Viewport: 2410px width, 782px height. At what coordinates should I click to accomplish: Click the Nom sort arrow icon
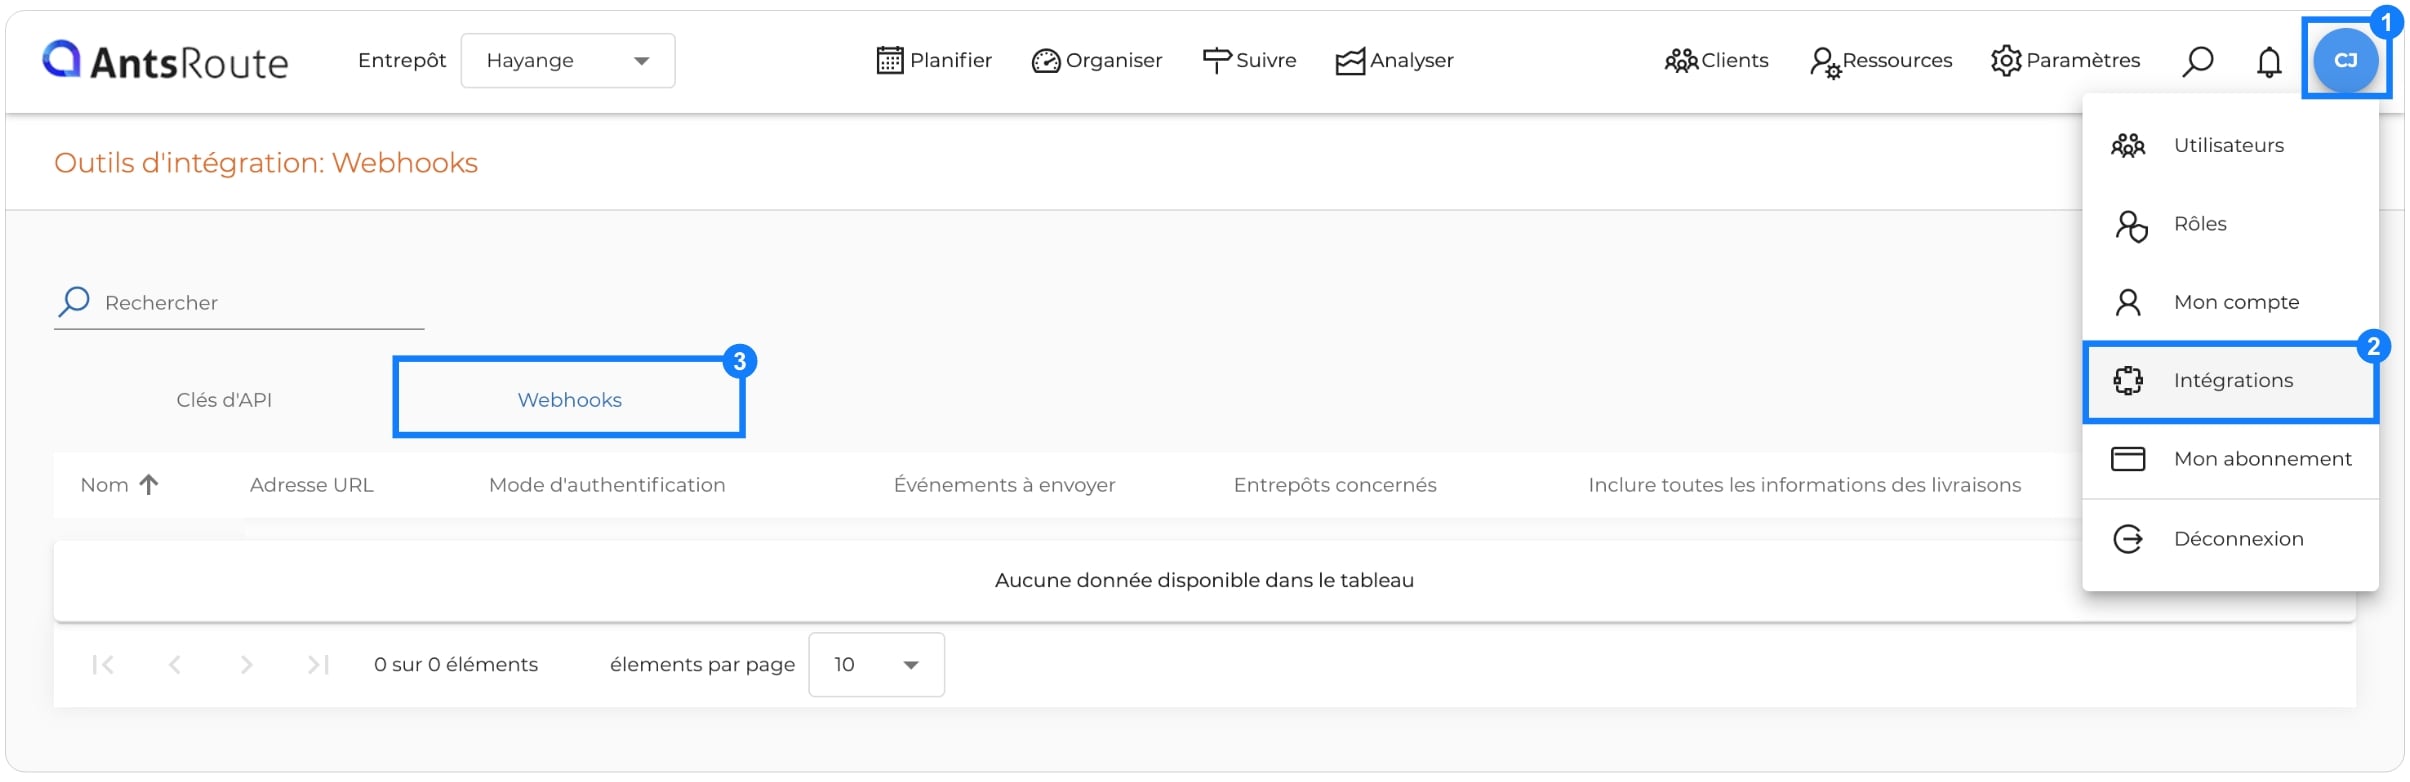click(149, 485)
